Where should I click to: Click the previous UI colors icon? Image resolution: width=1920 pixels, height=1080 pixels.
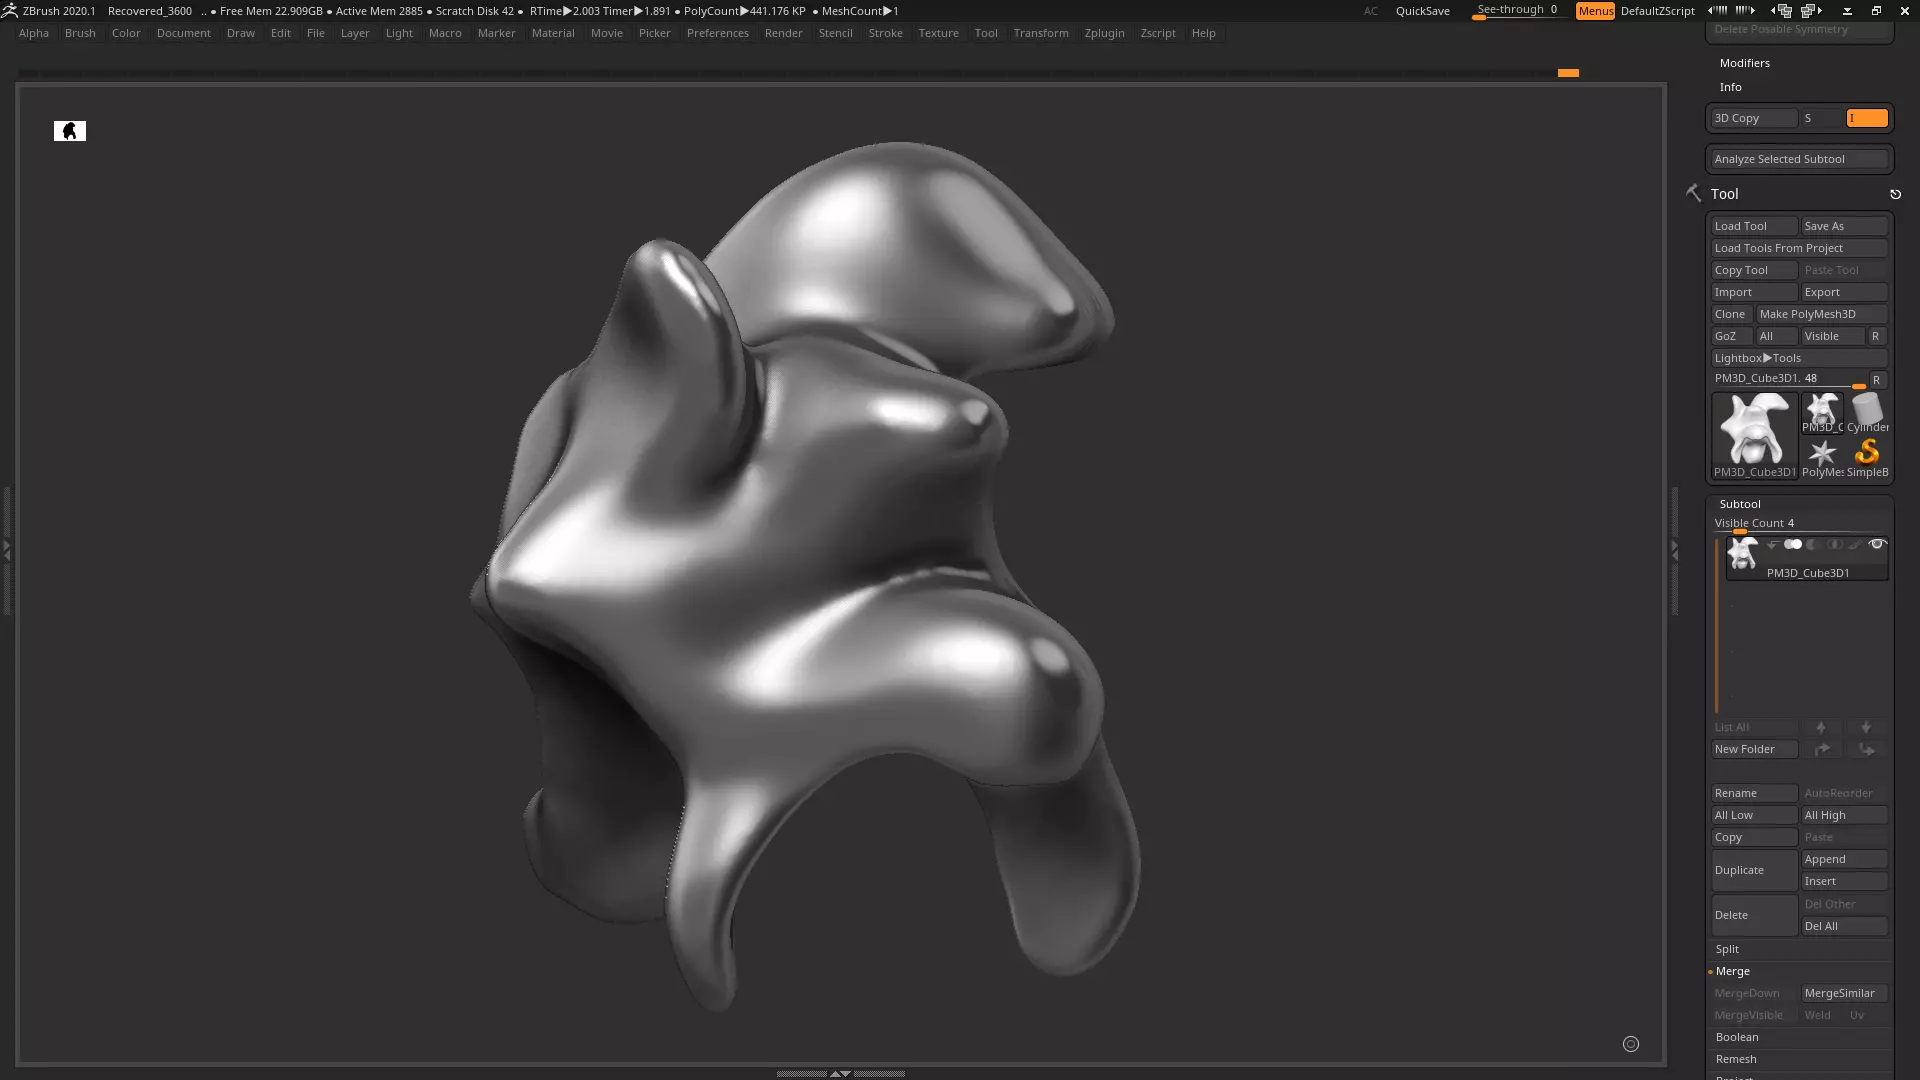[x=1781, y=11]
